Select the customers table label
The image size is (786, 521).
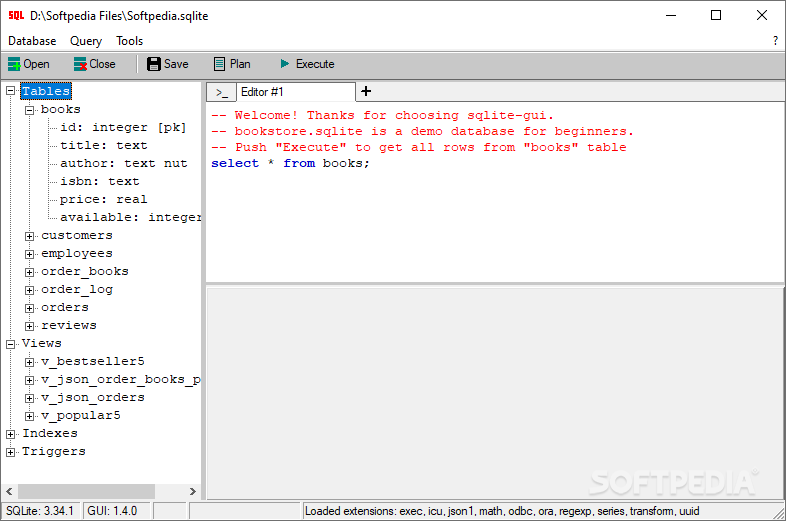(x=77, y=235)
